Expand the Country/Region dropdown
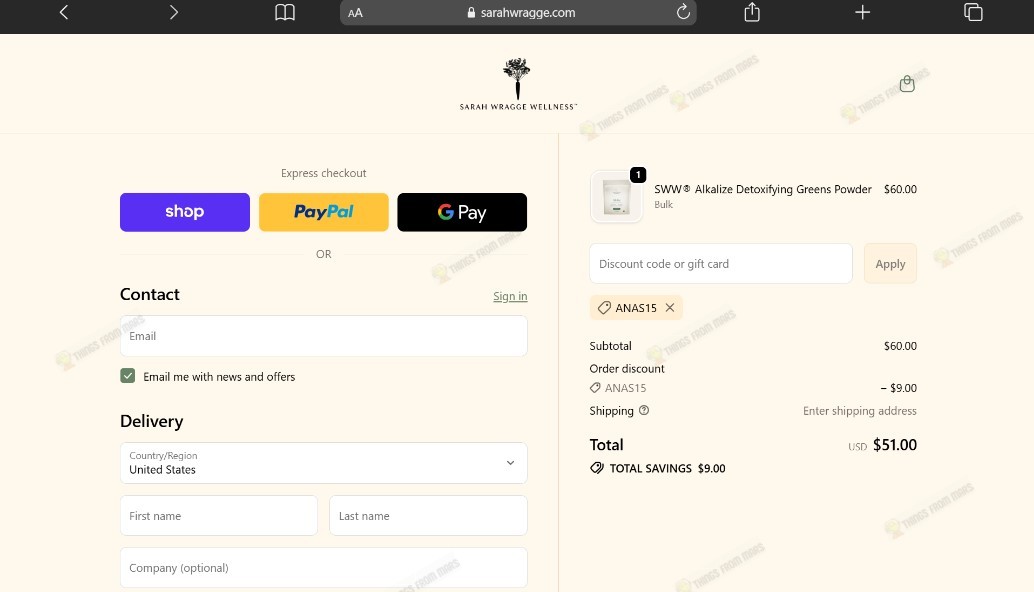 [324, 463]
